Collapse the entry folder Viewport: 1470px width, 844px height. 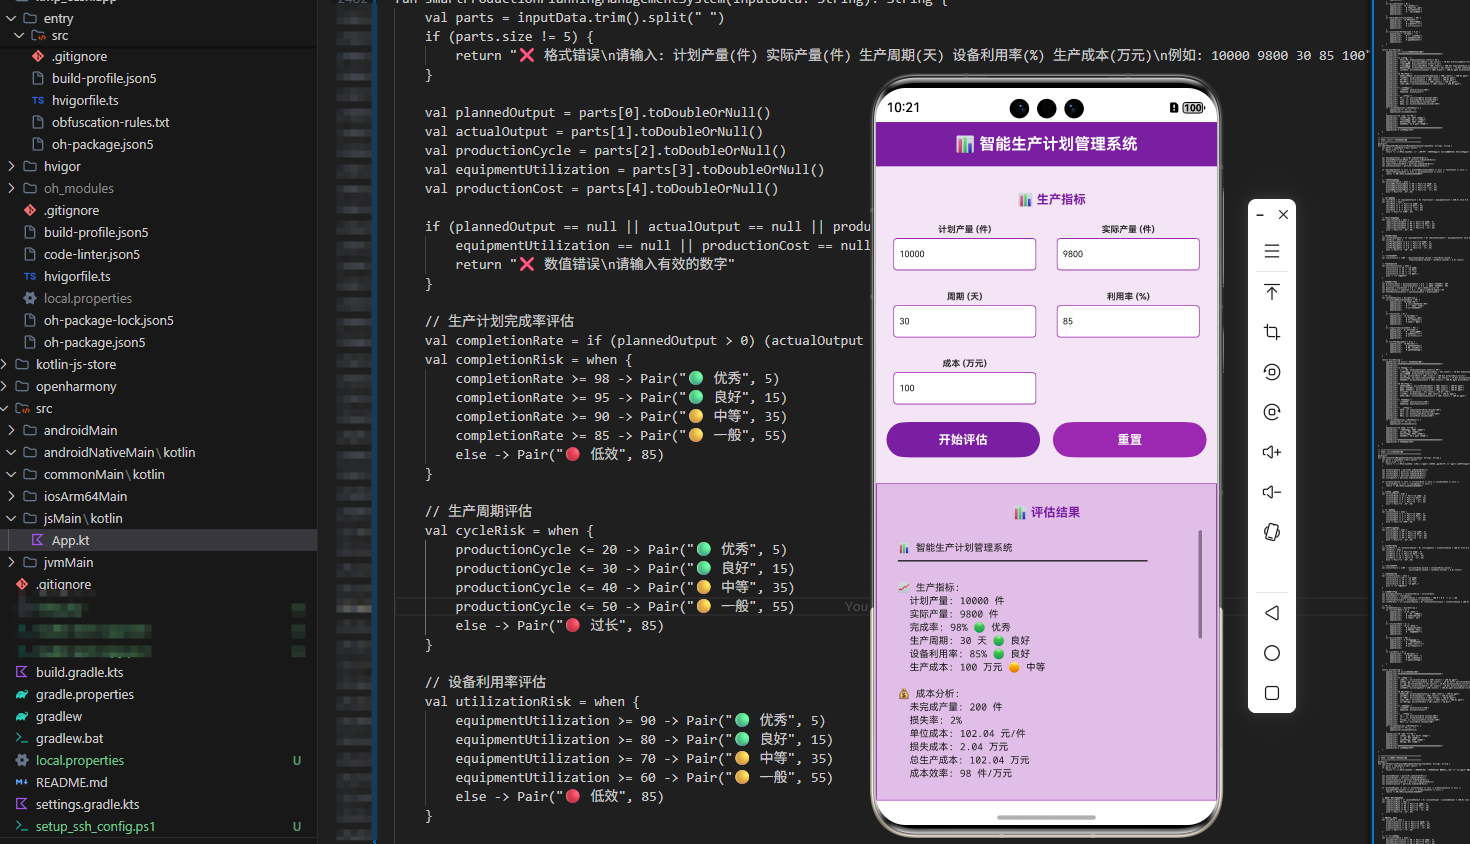pyautogui.click(x=11, y=18)
